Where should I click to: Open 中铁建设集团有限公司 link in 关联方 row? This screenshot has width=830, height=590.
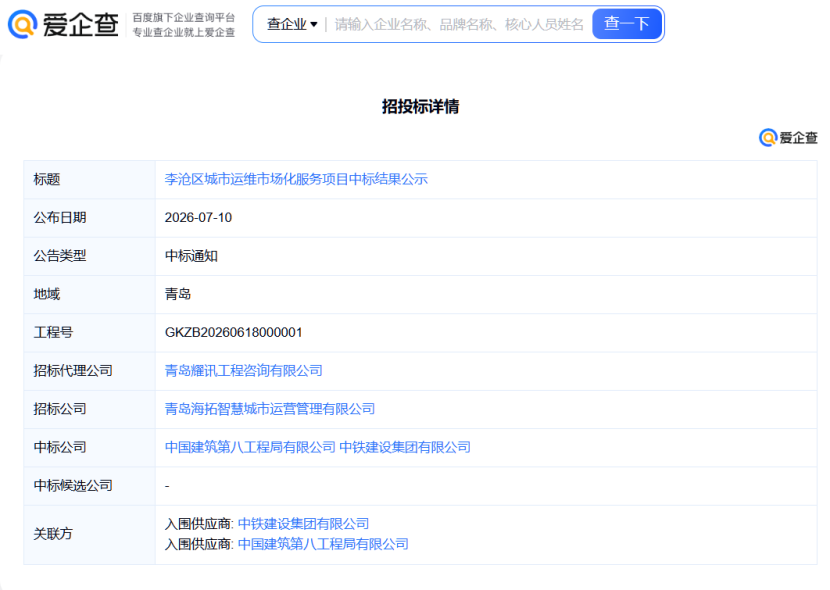(303, 524)
